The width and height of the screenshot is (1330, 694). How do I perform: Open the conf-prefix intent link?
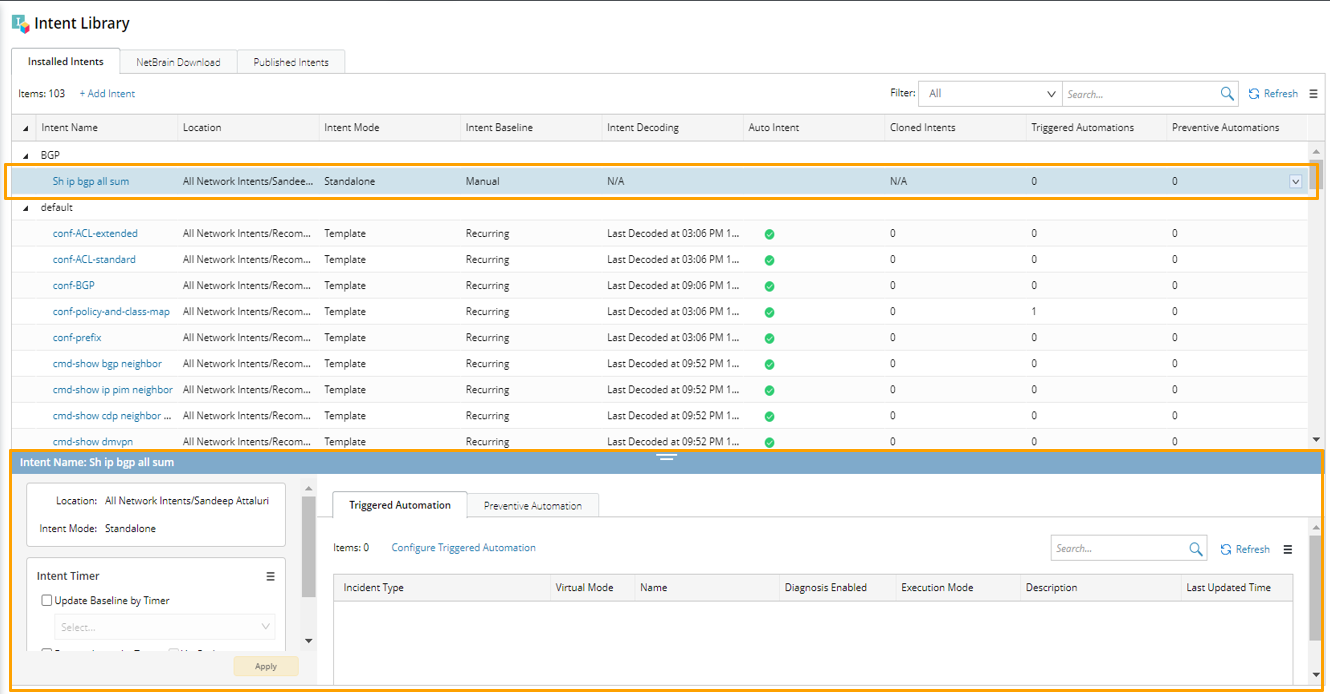[77, 338]
